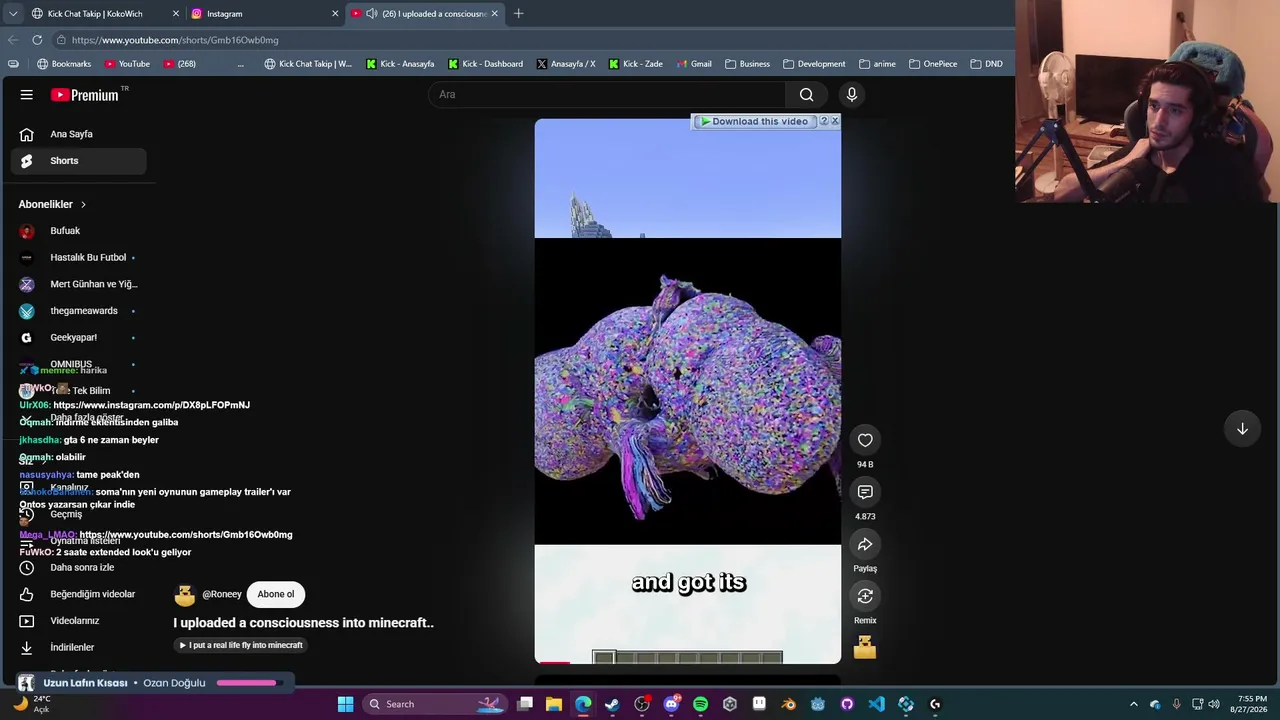Open the Development bookmarks folder
Screen dimensions: 1280x720
point(814,64)
